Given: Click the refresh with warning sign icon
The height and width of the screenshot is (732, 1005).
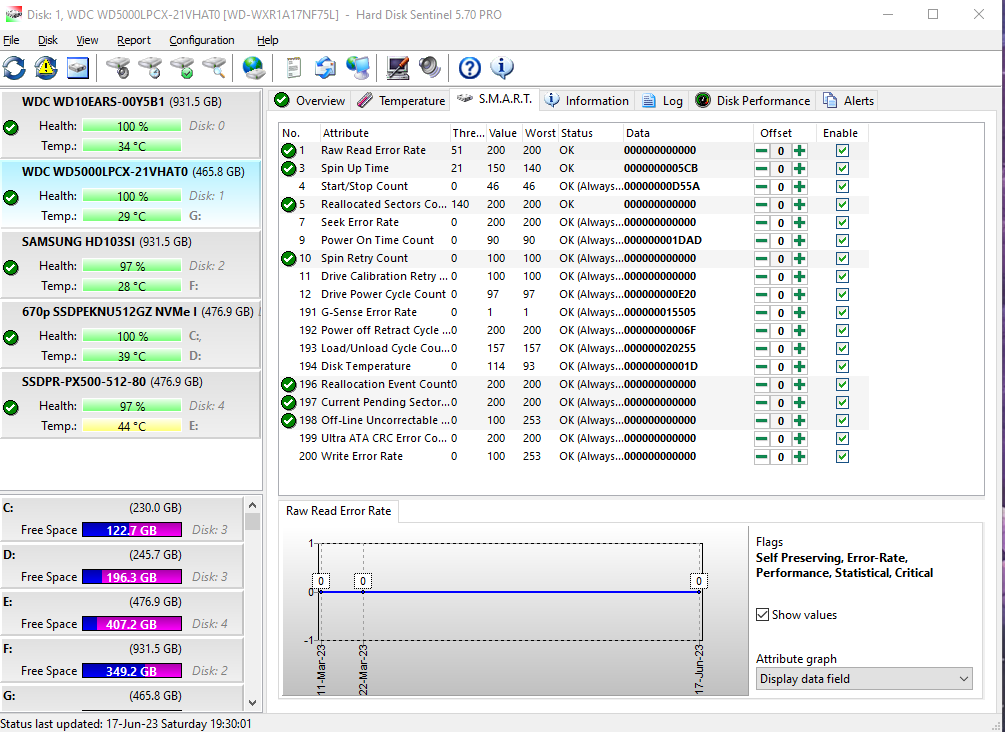Looking at the screenshot, I should [46, 67].
